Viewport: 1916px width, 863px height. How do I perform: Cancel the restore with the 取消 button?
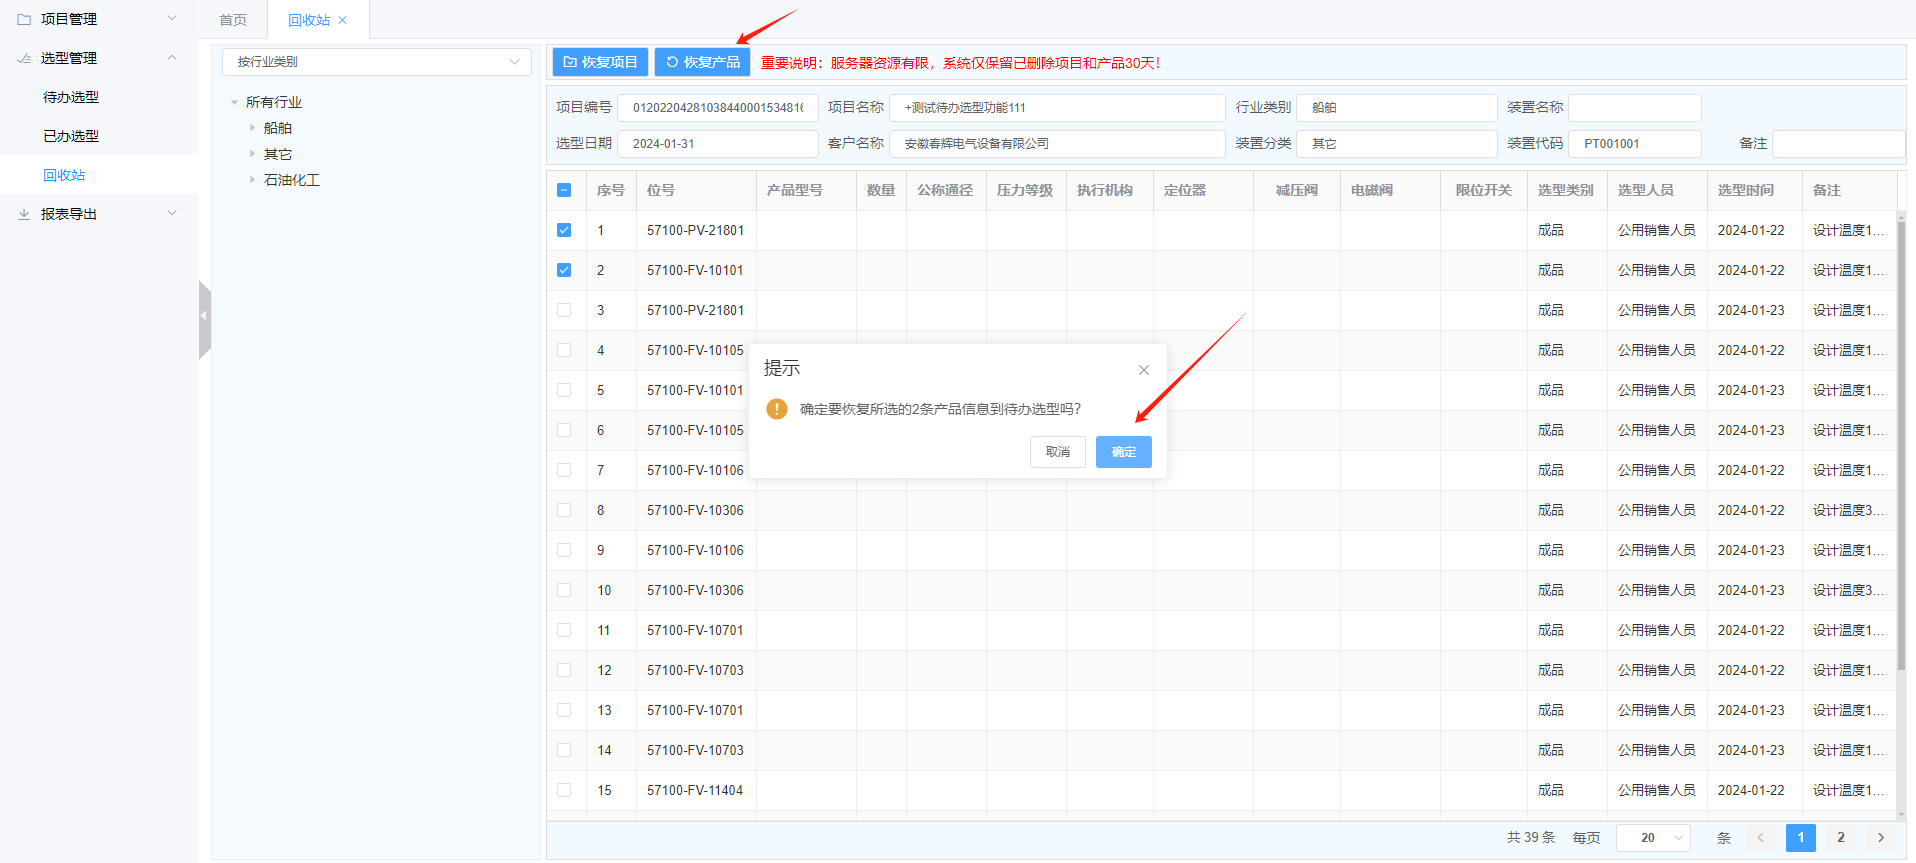pos(1057,452)
